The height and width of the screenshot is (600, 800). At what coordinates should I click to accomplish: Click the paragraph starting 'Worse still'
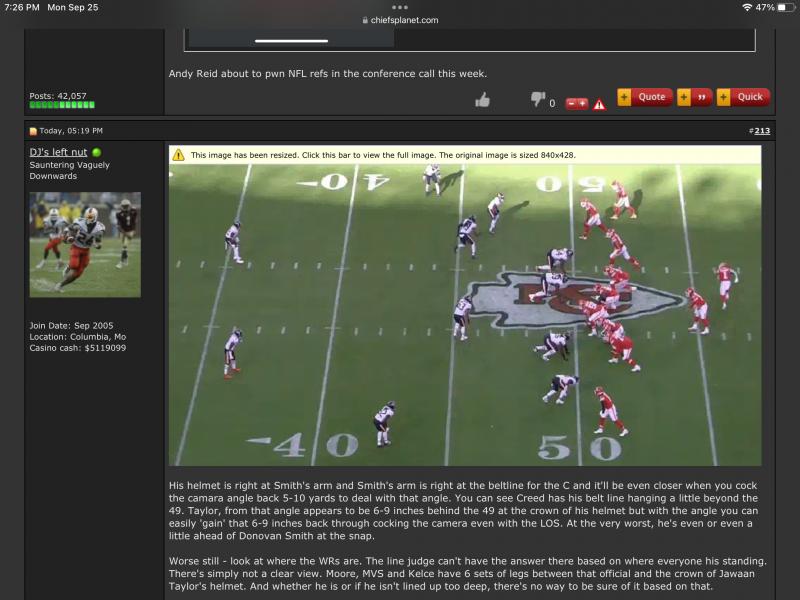pyautogui.click(x=467, y=573)
